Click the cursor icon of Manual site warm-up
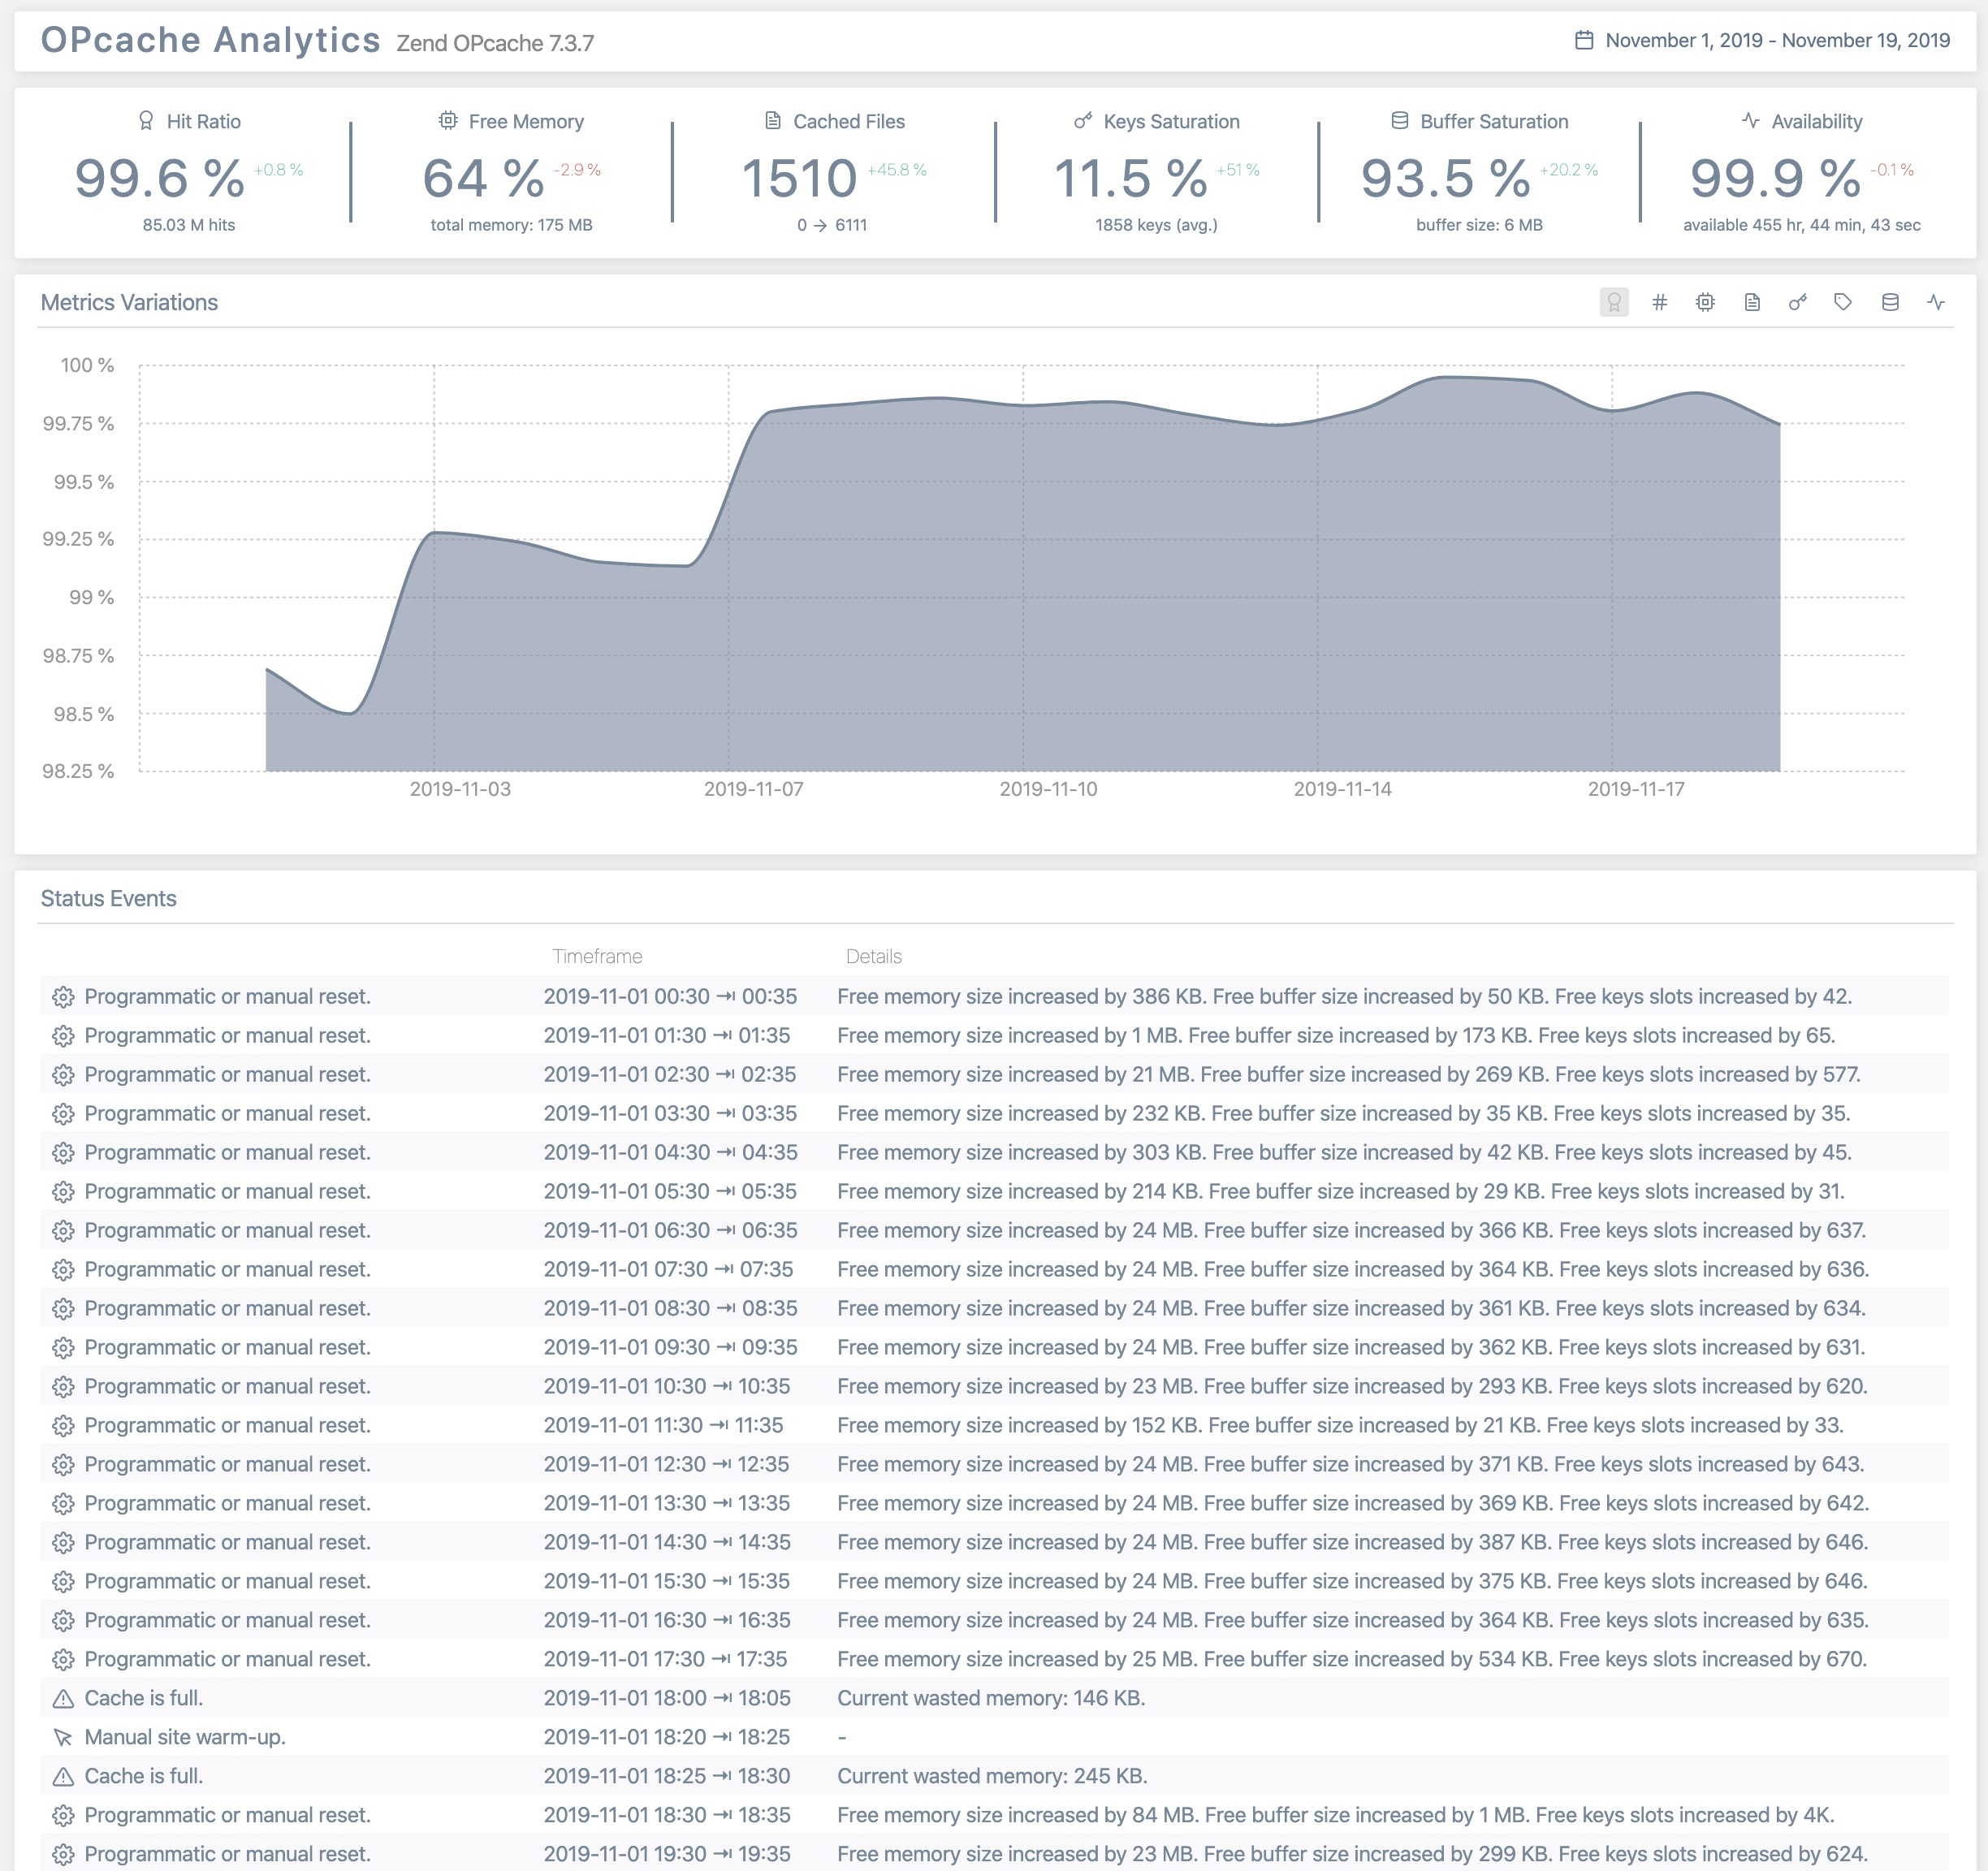Screen dimensions: 1988x1871 pos(63,1737)
